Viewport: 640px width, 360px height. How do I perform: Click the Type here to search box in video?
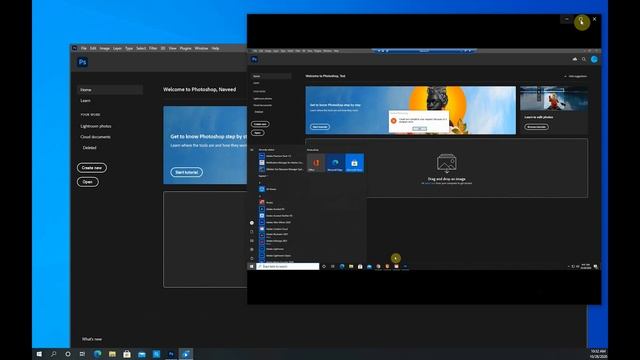288,266
